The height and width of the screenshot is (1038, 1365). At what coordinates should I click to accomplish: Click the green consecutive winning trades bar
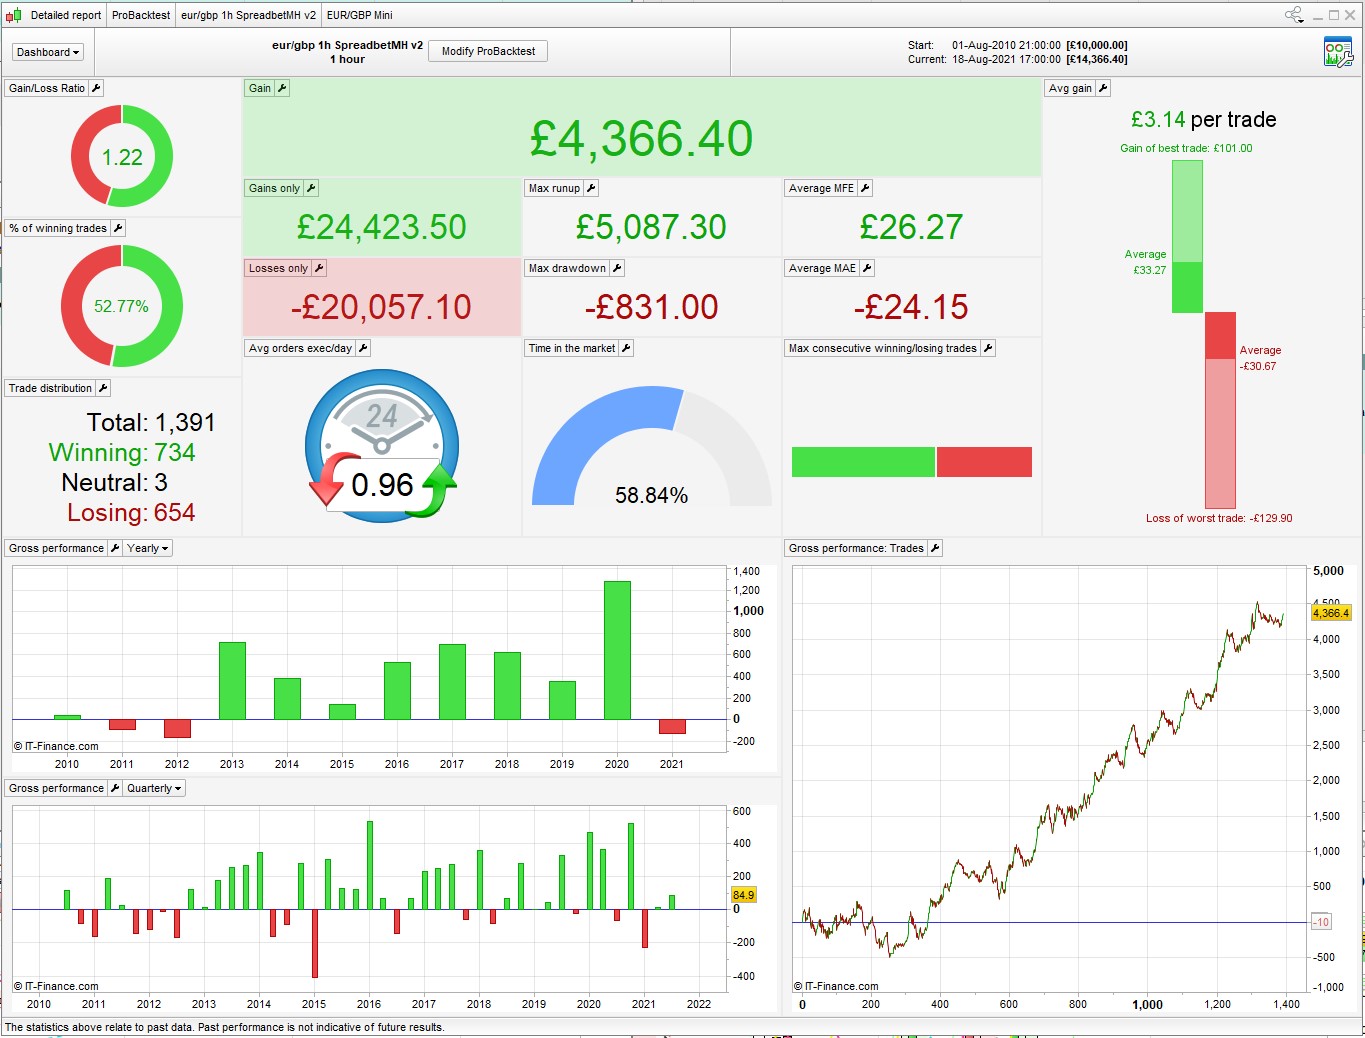coord(863,462)
